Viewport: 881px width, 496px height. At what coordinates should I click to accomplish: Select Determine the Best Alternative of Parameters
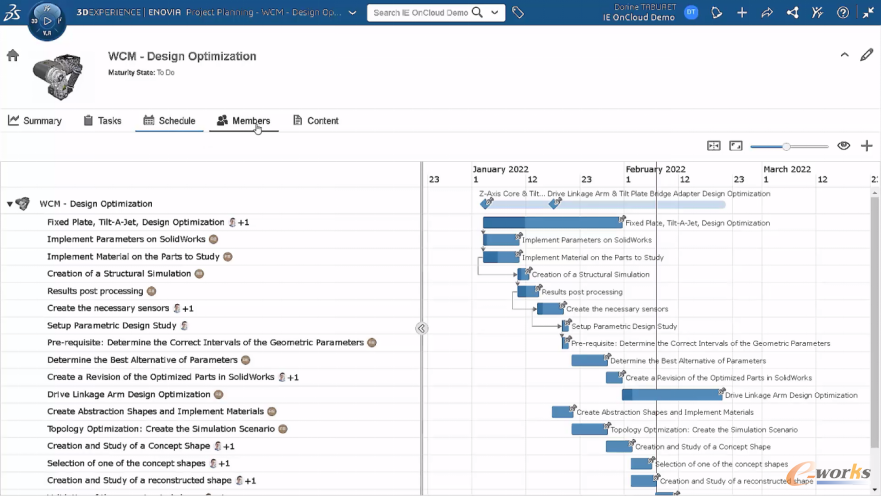pos(142,360)
